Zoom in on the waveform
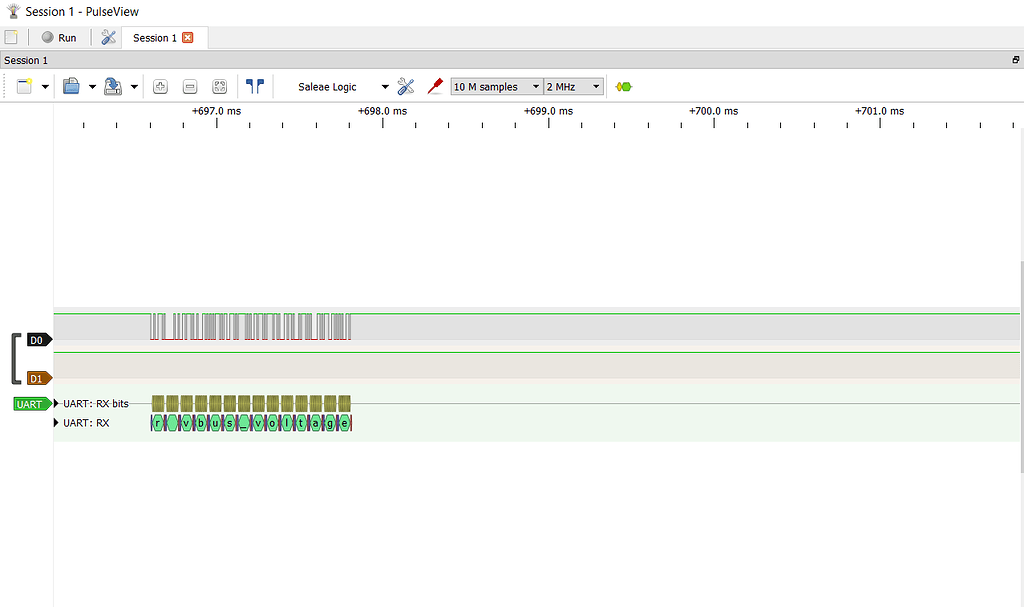 pyautogui.click(x=160, y=86)
